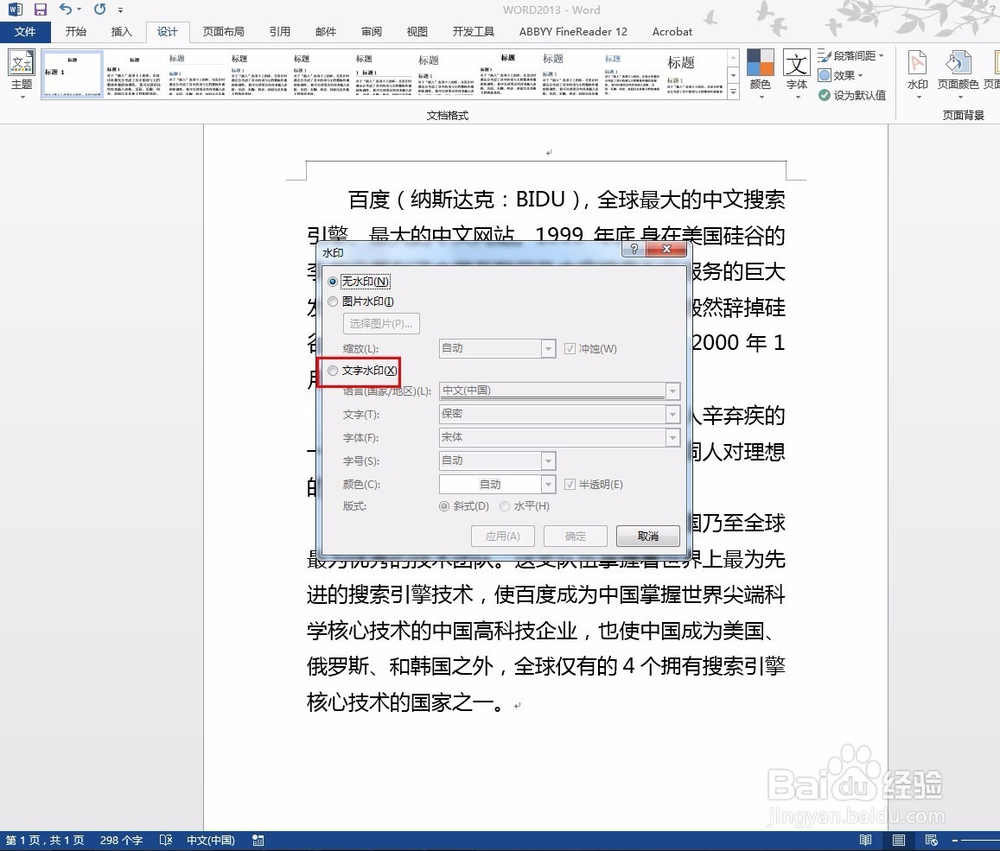Switch to the View (视图) tab
This screenshot has width=1000, height=851.
(417, 31)
